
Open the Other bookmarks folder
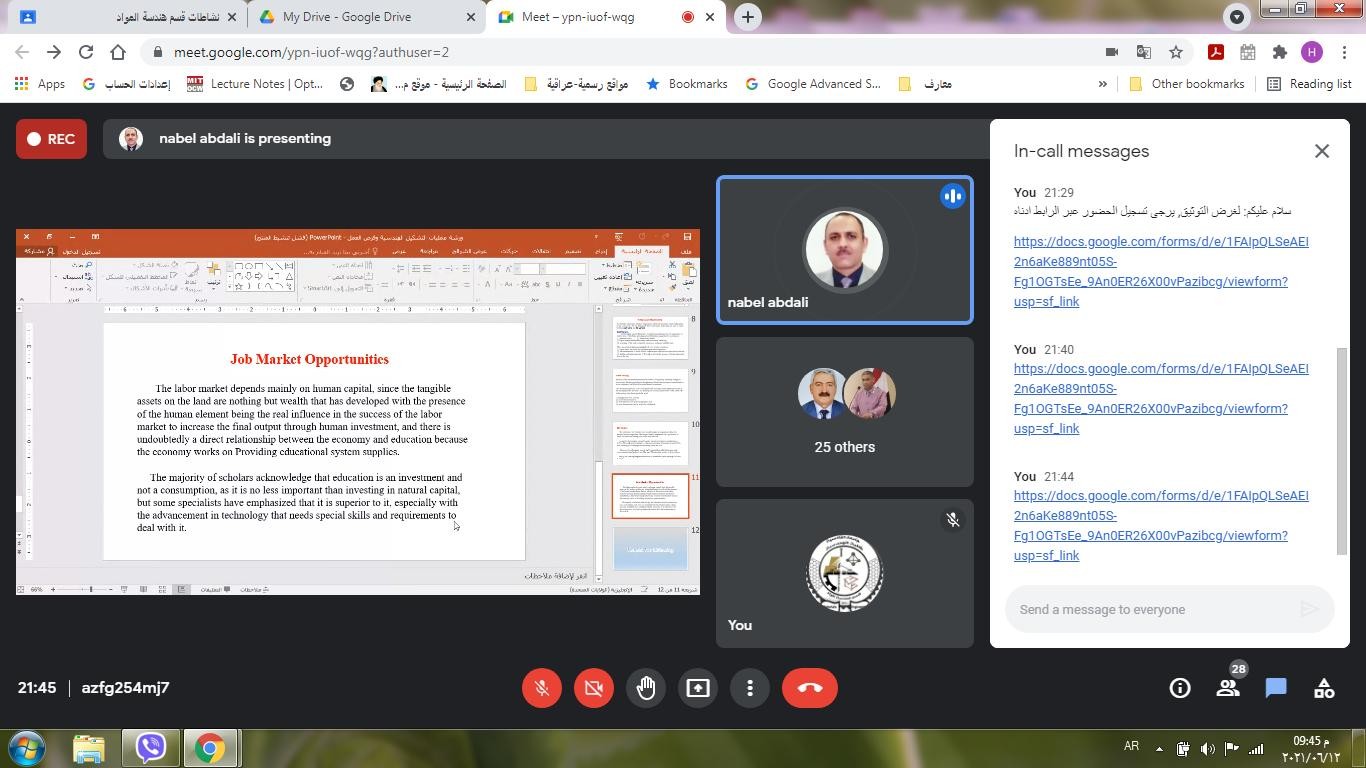(1187, 84)
